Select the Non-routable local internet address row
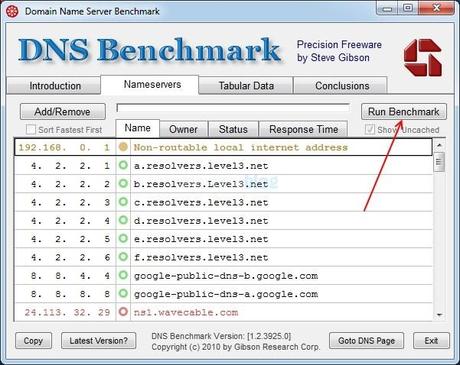The width and height of the screenshot is (460, 365). coord(223,147)
